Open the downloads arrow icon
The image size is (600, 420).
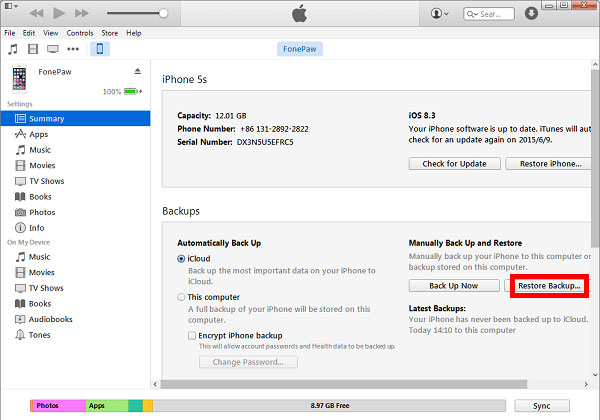point(531,13)
